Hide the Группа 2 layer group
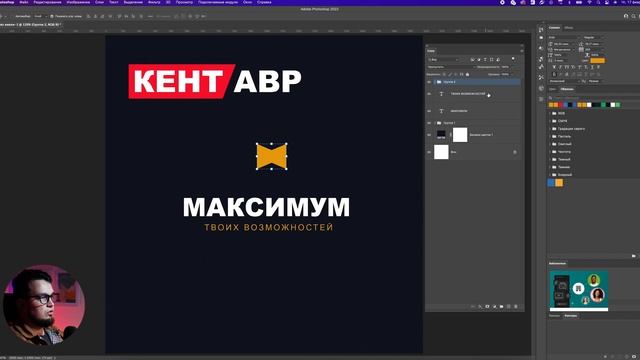Image resolution: width=640 pixels, height=360 pixels. point(429,82)
